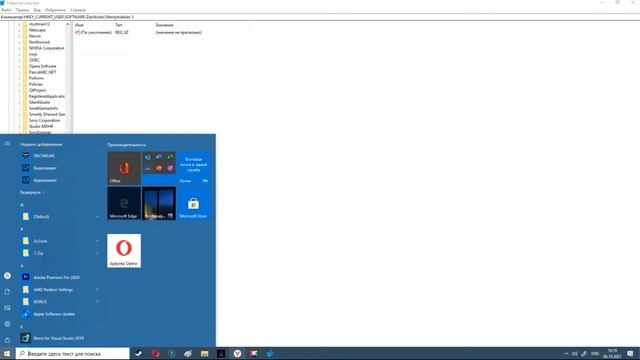Launch Microsoft Edge tile
Viewport: 640px width, 360px height.
(124, 203)
